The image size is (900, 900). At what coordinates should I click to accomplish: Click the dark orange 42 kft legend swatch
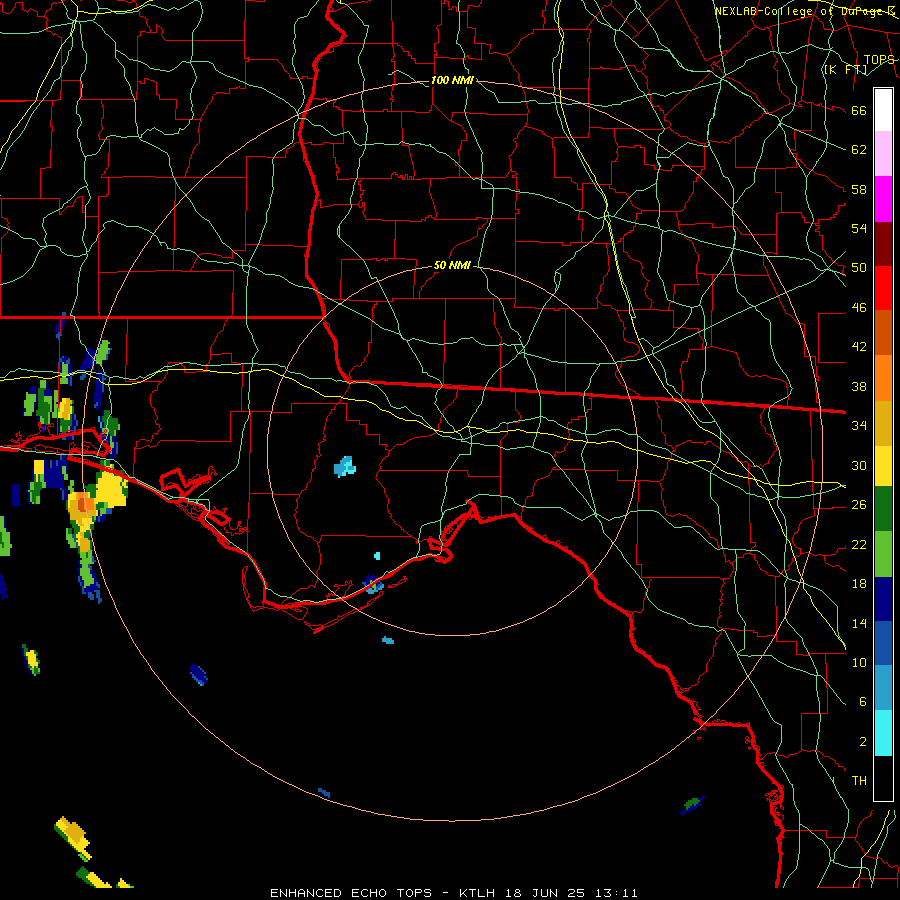883,332
